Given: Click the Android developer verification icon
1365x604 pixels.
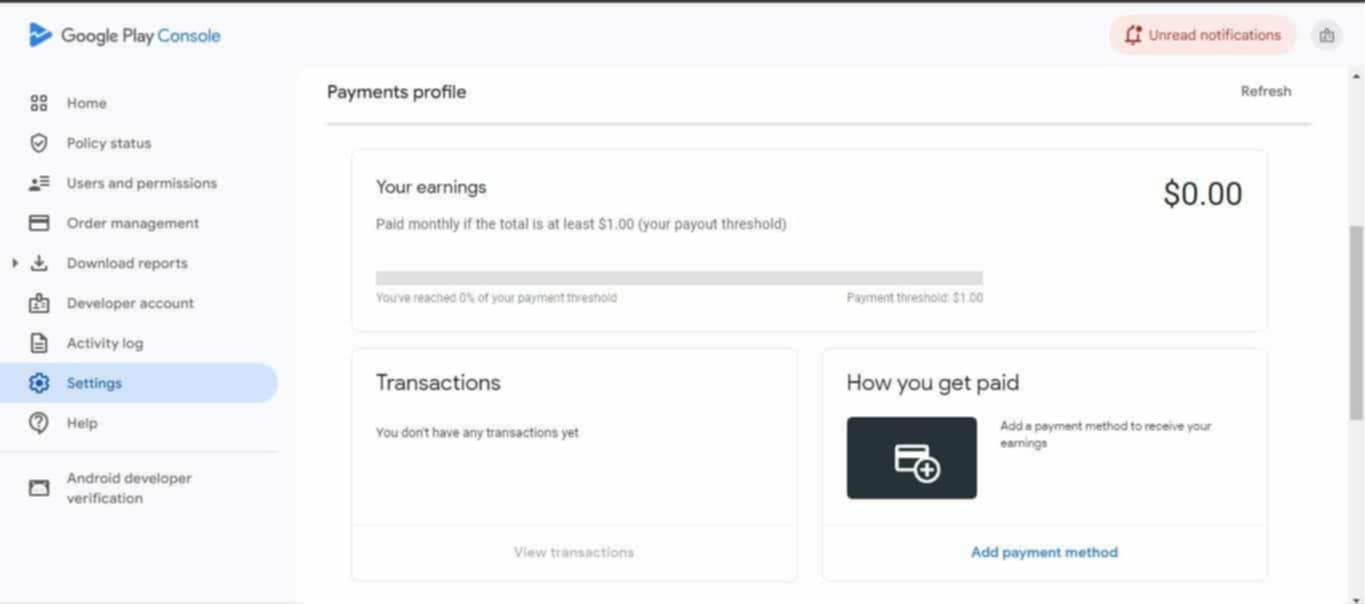Looking at the screenshot, I should 39,488.
